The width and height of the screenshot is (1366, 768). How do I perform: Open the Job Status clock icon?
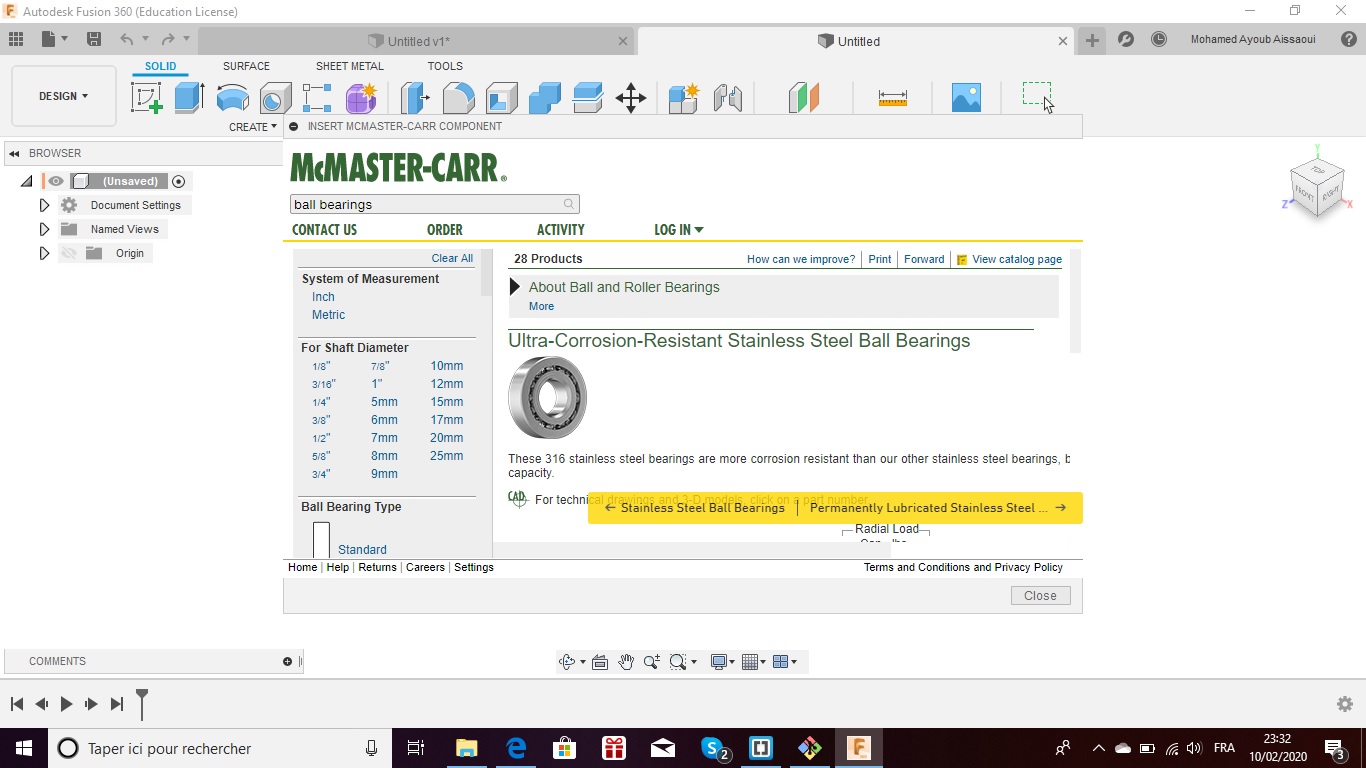point(1159,40)
